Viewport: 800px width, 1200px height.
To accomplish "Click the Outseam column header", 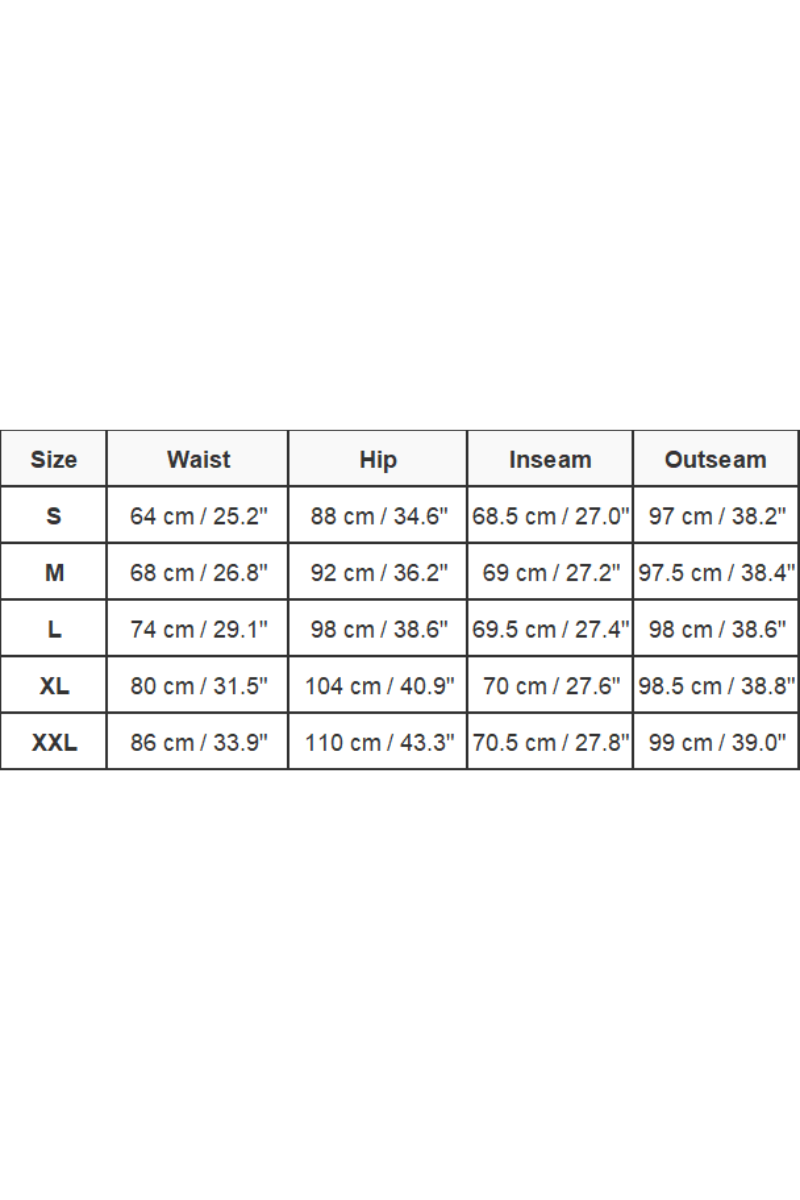I will pos(716,459).
